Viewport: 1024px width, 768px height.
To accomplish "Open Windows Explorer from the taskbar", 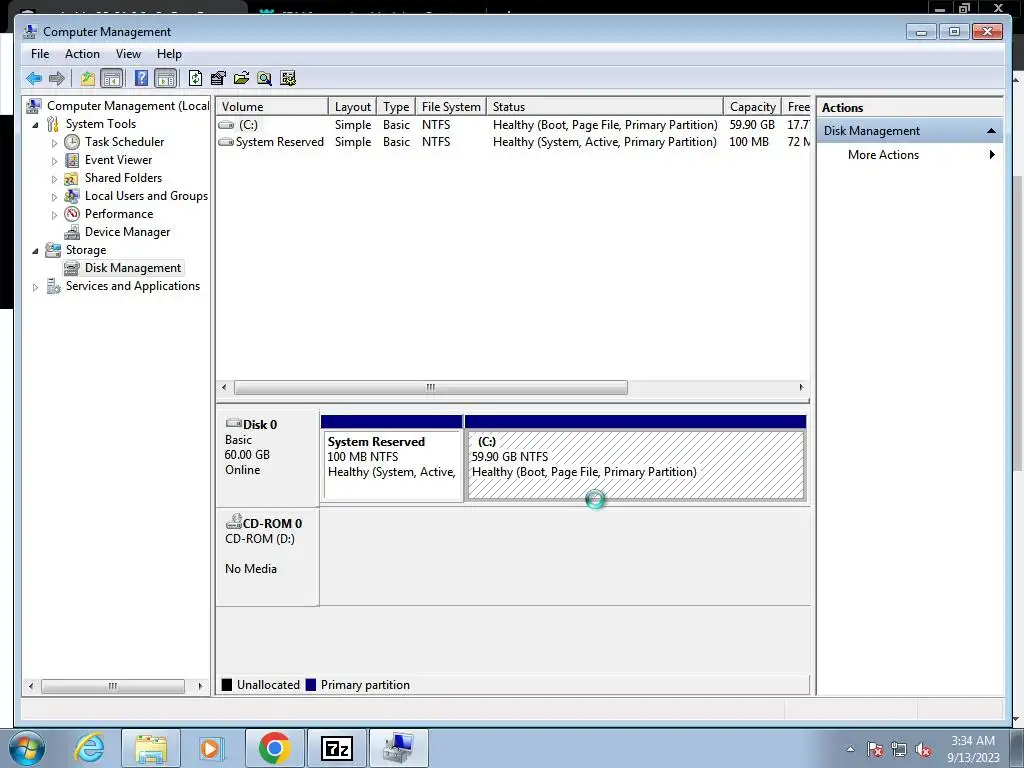I will pyautogui.click(x=151, y=748).
